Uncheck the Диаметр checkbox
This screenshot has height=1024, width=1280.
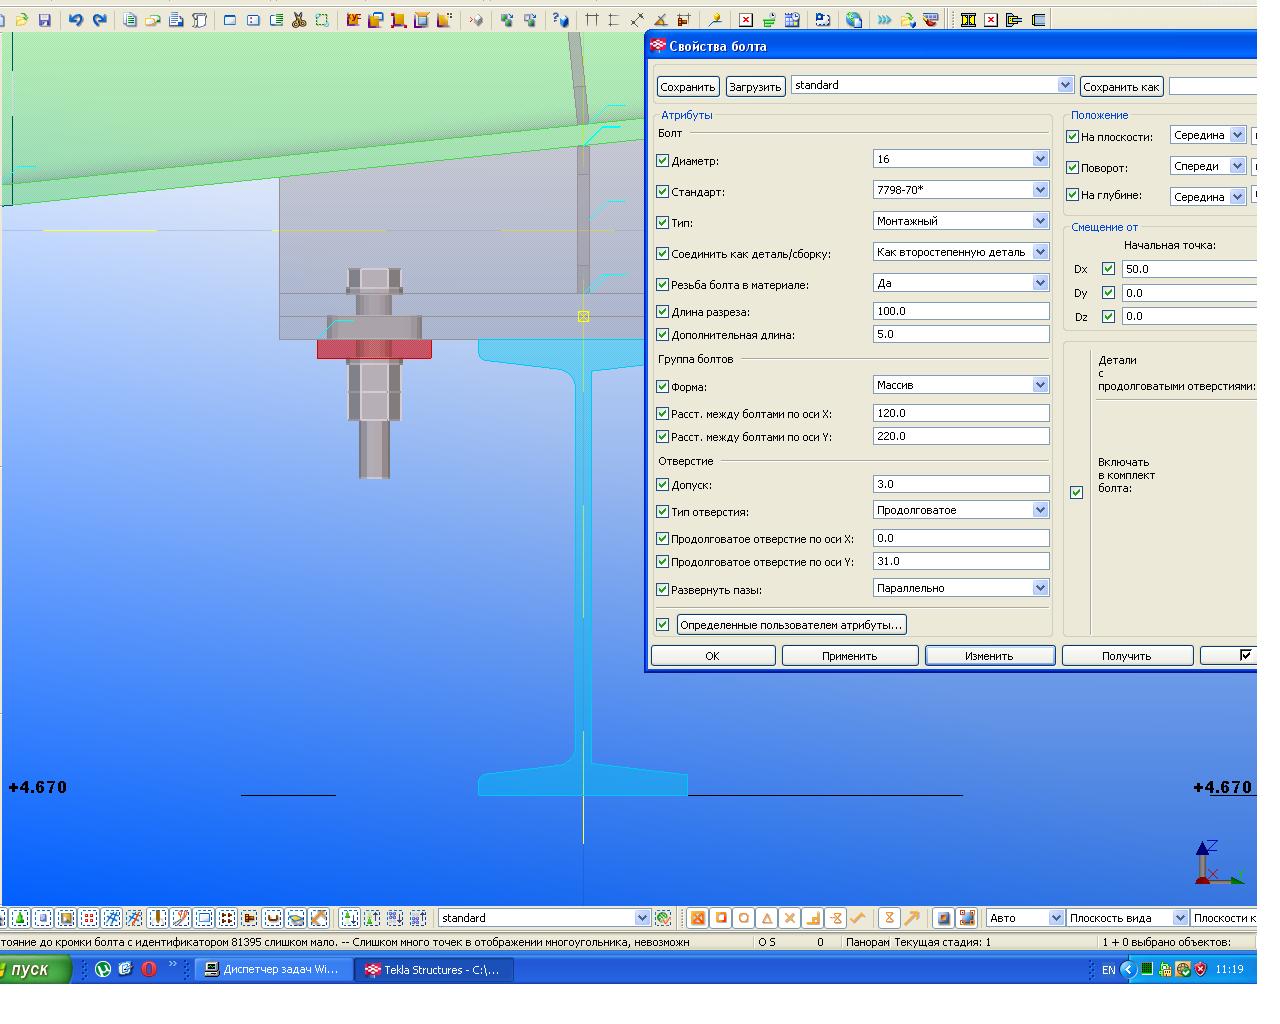pyautogui.click(x=662, y=160)
